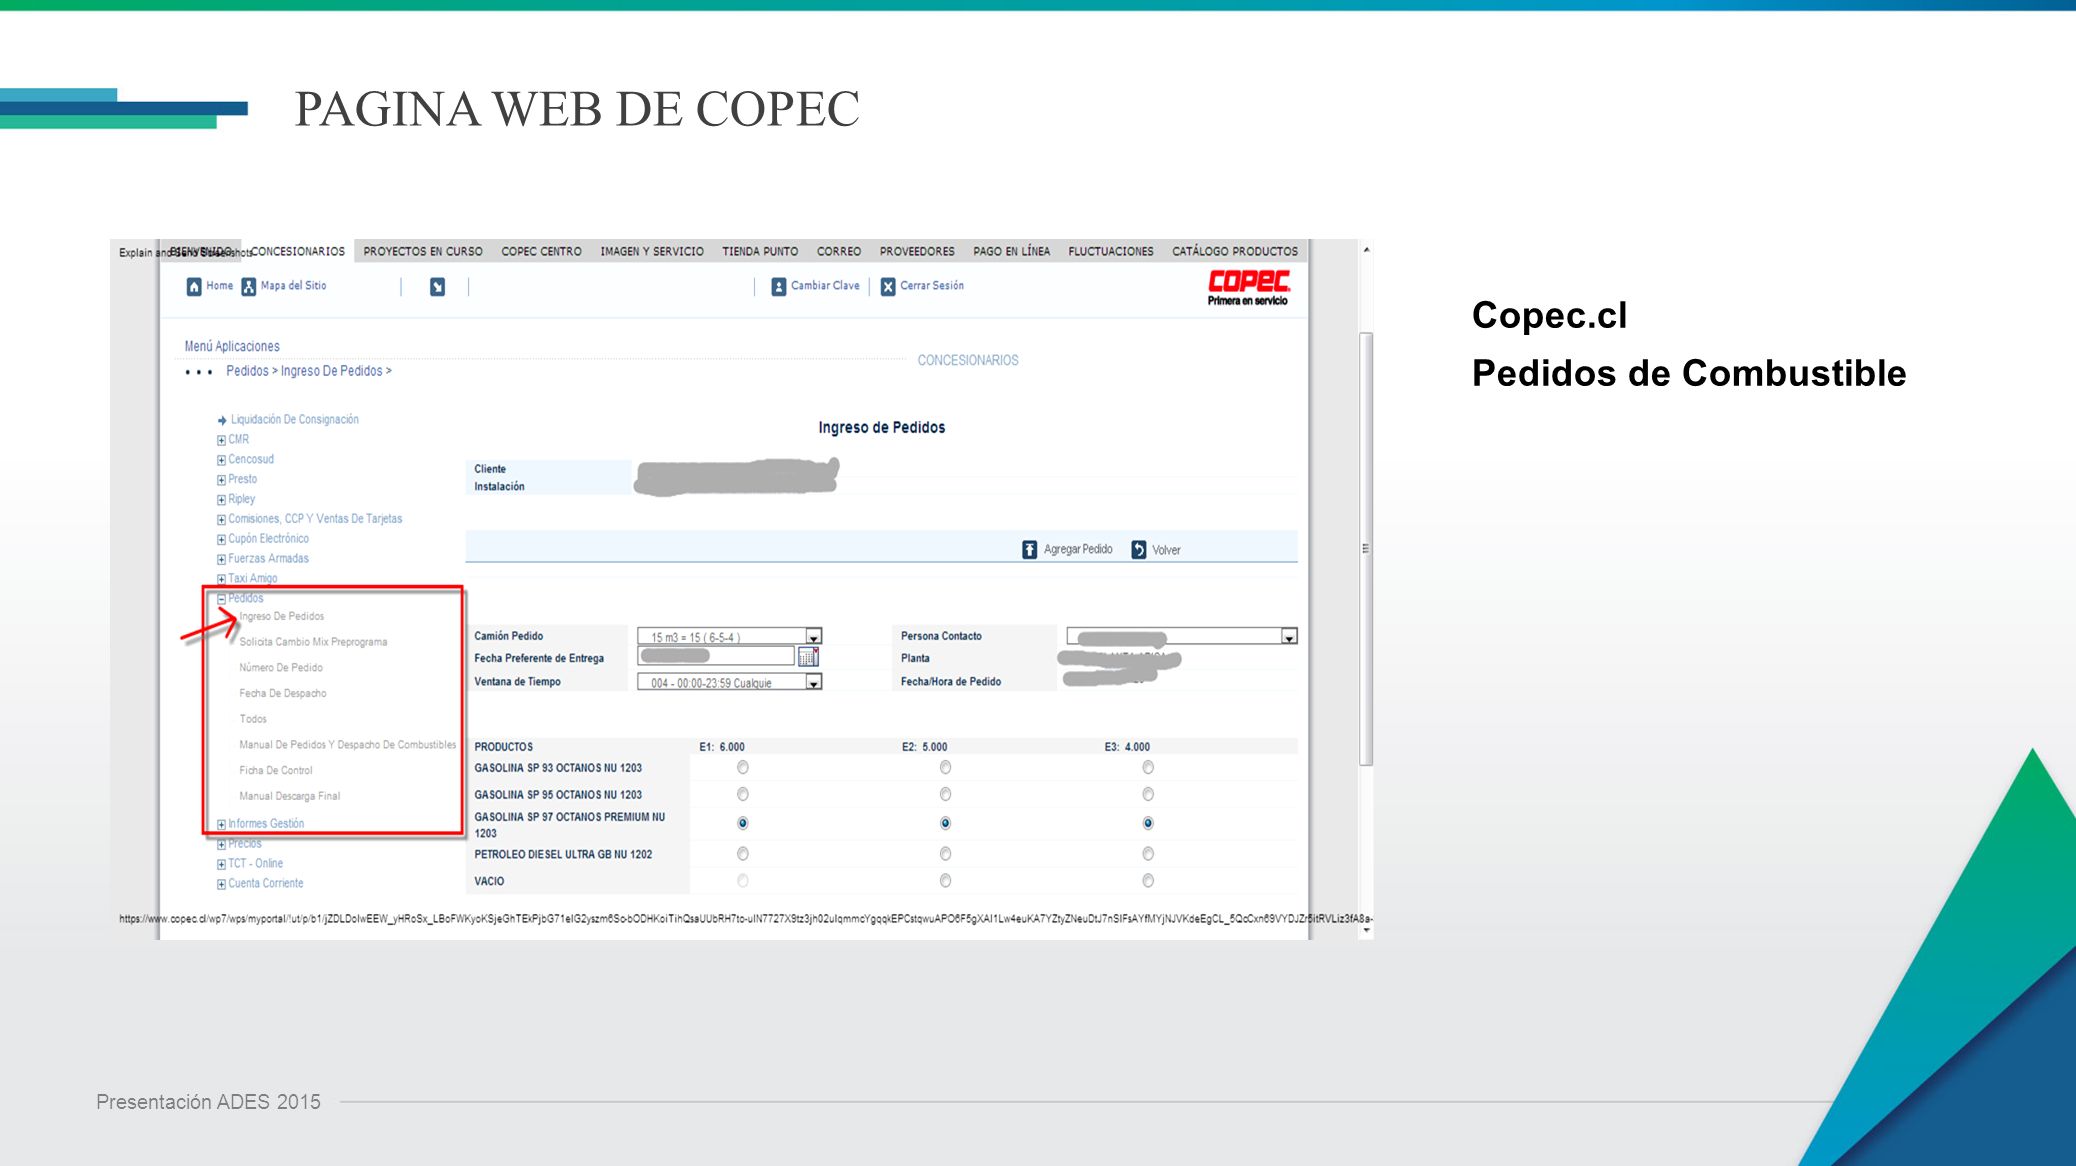
Task: Click the Home icon
Action: [x=194, y=287]
